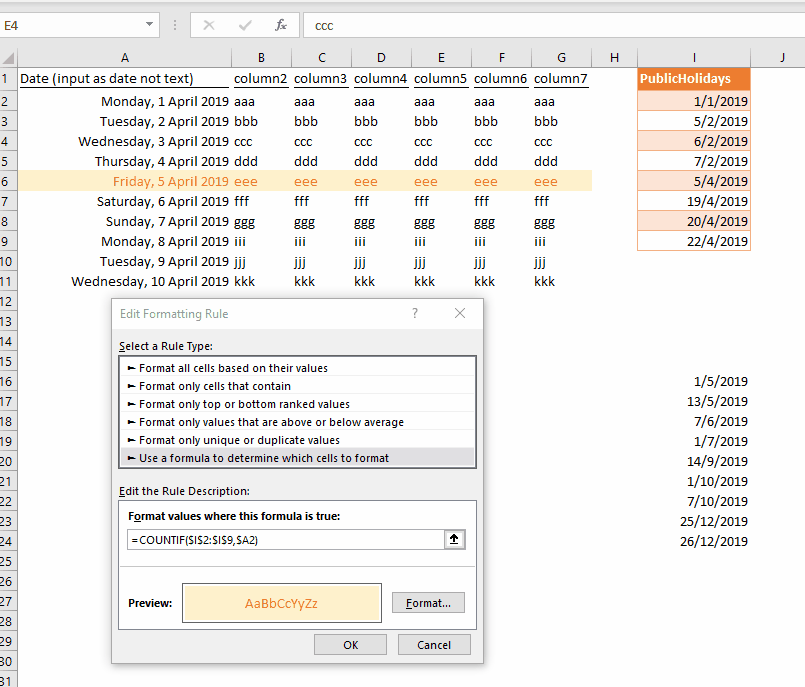This screenshot has width=805, height=687.
Task: Click Cancel in the Edit Formatting Rule dialog
Action: [434, 644]
